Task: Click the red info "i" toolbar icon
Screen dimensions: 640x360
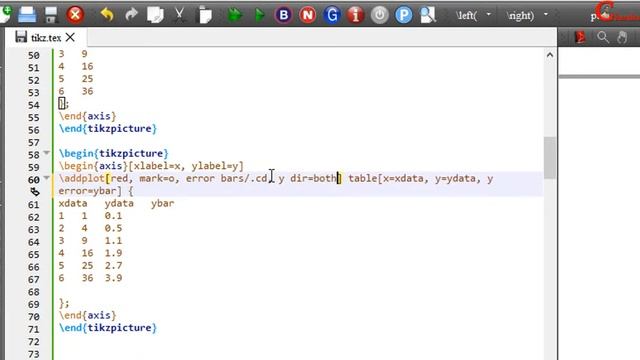Action: click(x=356, y=16)
